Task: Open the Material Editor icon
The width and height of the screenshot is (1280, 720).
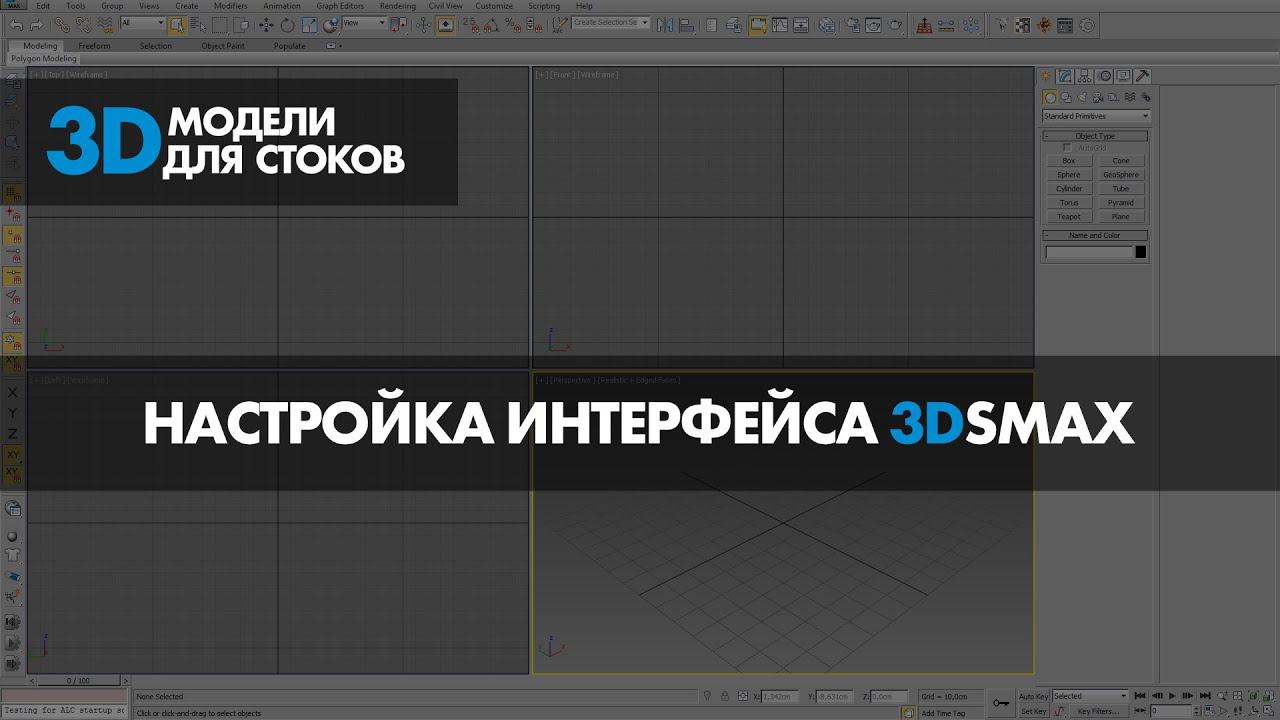Action: click(x=826, y=25)
